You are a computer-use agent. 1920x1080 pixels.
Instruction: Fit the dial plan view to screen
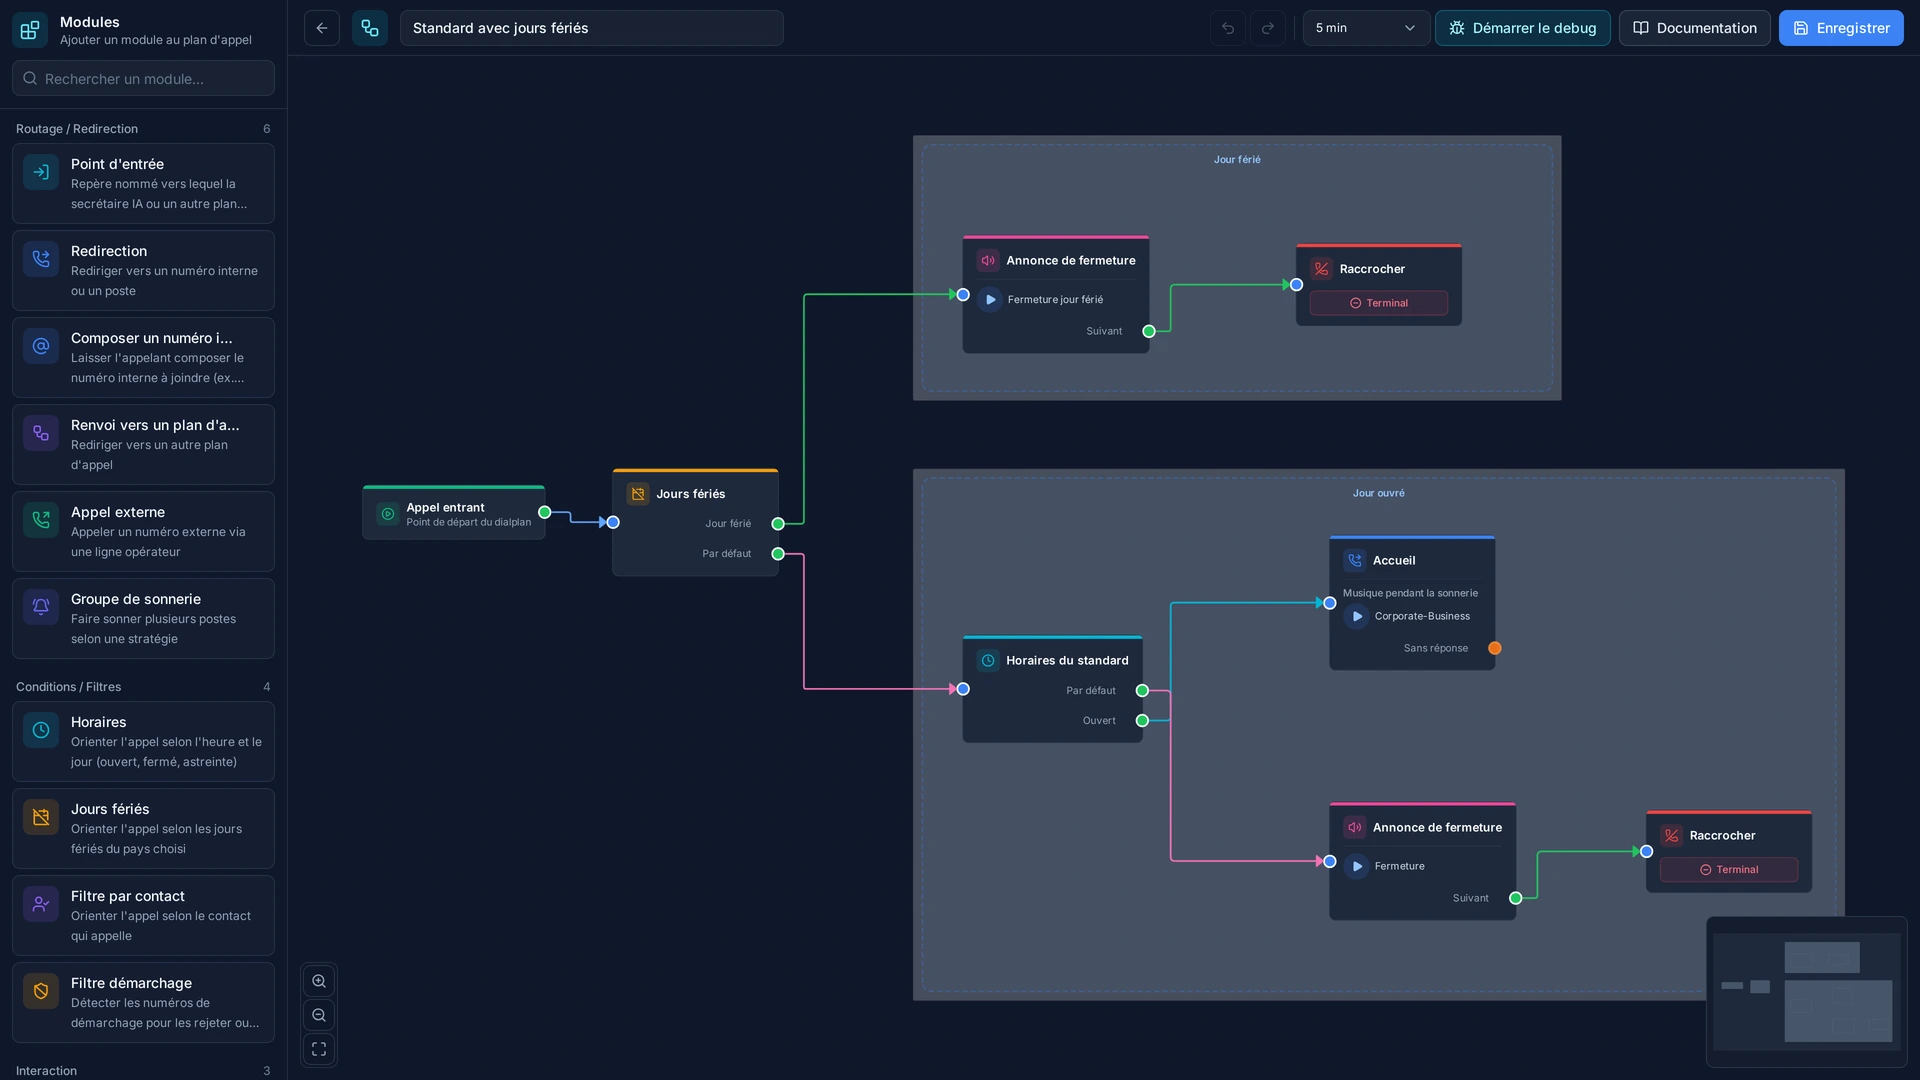[x=319, y=1049]
